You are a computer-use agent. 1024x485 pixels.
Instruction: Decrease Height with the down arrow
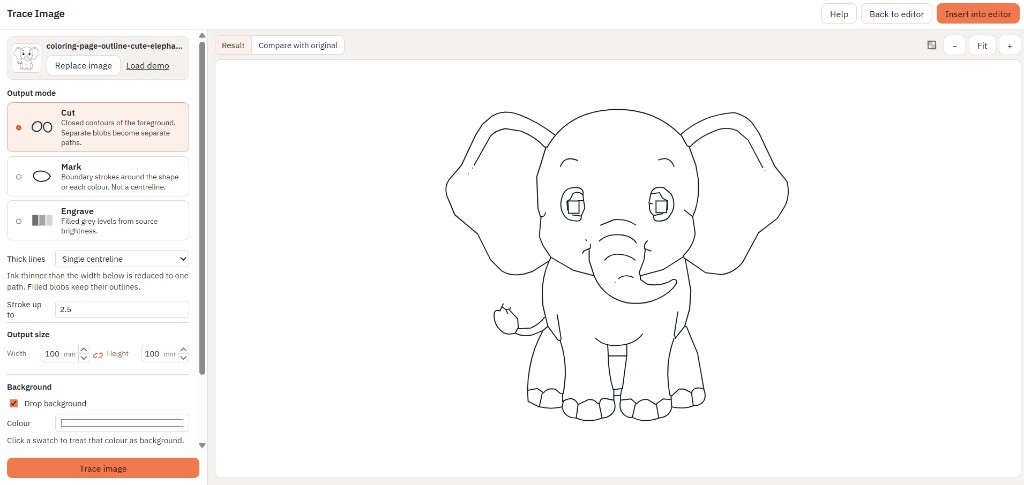pos(184,358)
